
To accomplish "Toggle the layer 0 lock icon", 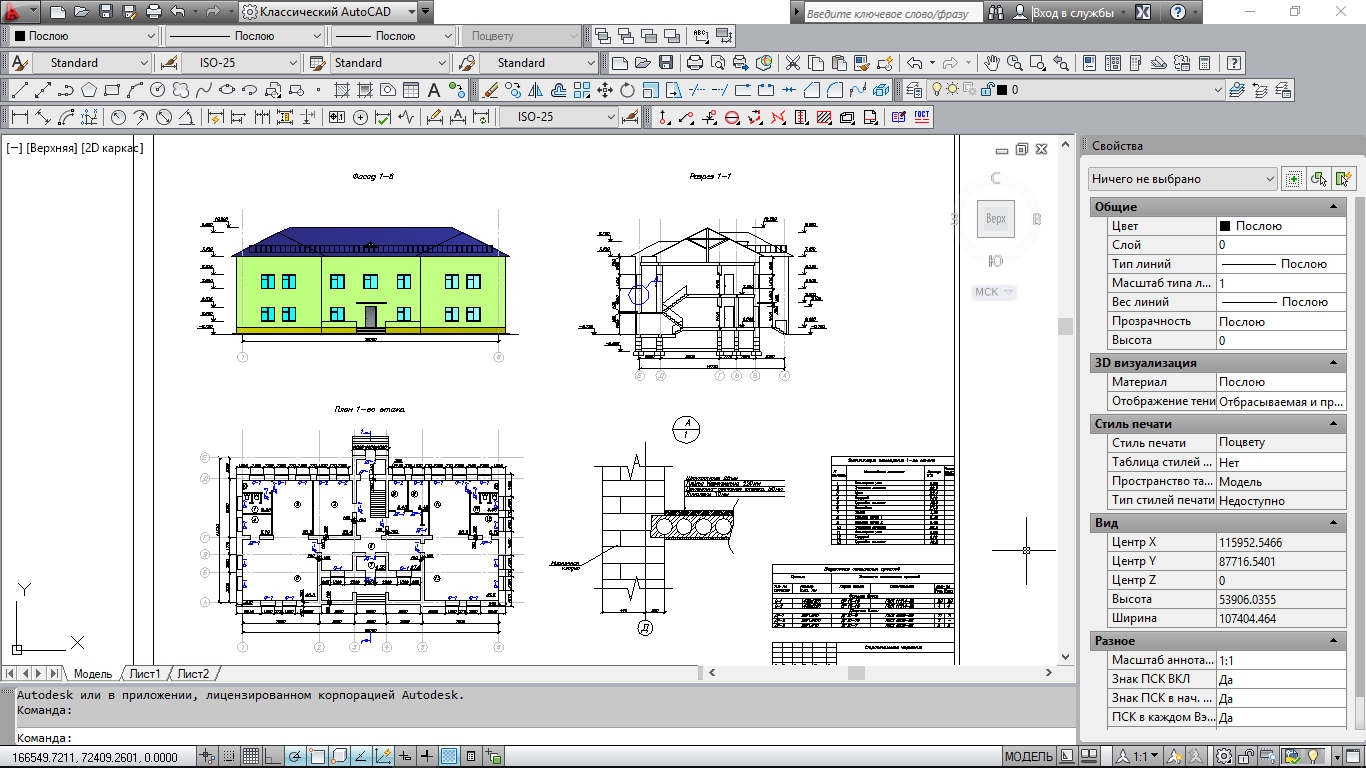I will pos(987,90).
